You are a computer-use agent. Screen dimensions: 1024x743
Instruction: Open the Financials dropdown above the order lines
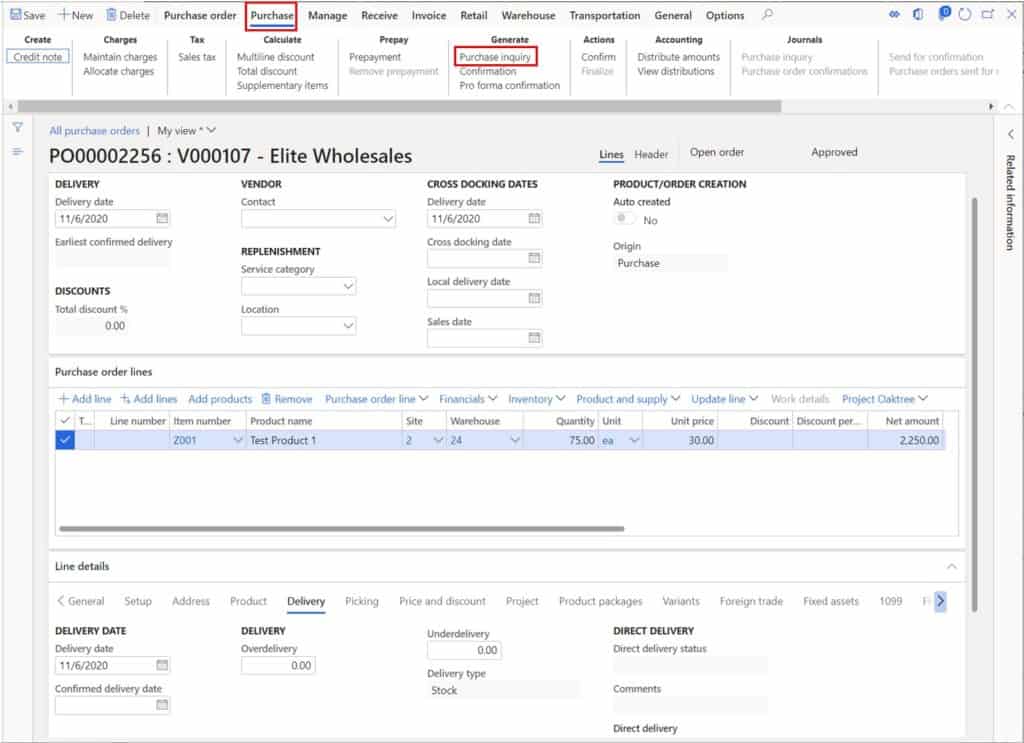(x=466, y=398)
